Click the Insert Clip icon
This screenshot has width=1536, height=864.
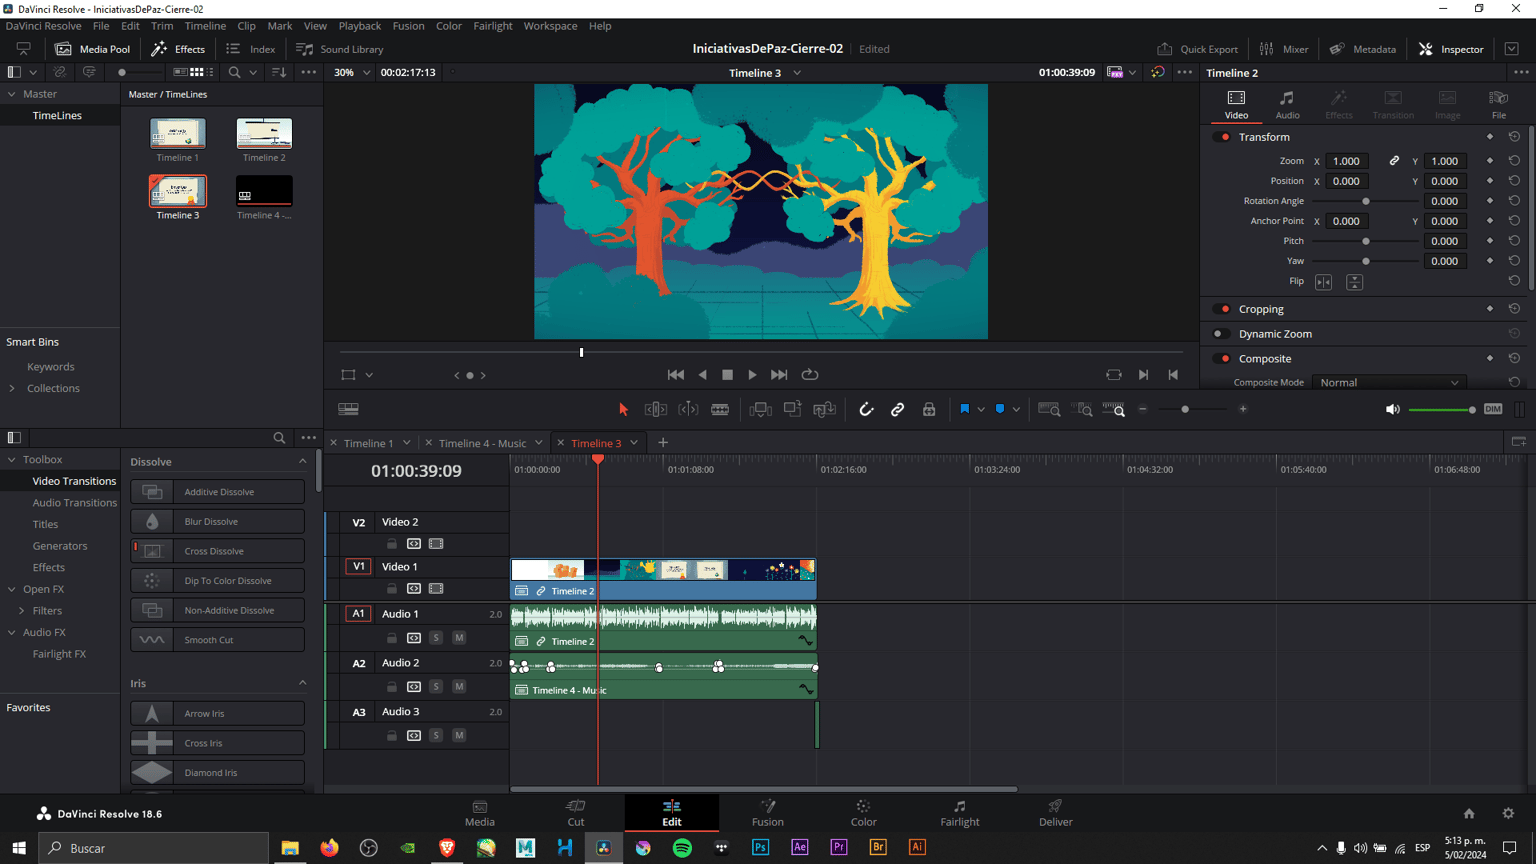tap(760, 409)
